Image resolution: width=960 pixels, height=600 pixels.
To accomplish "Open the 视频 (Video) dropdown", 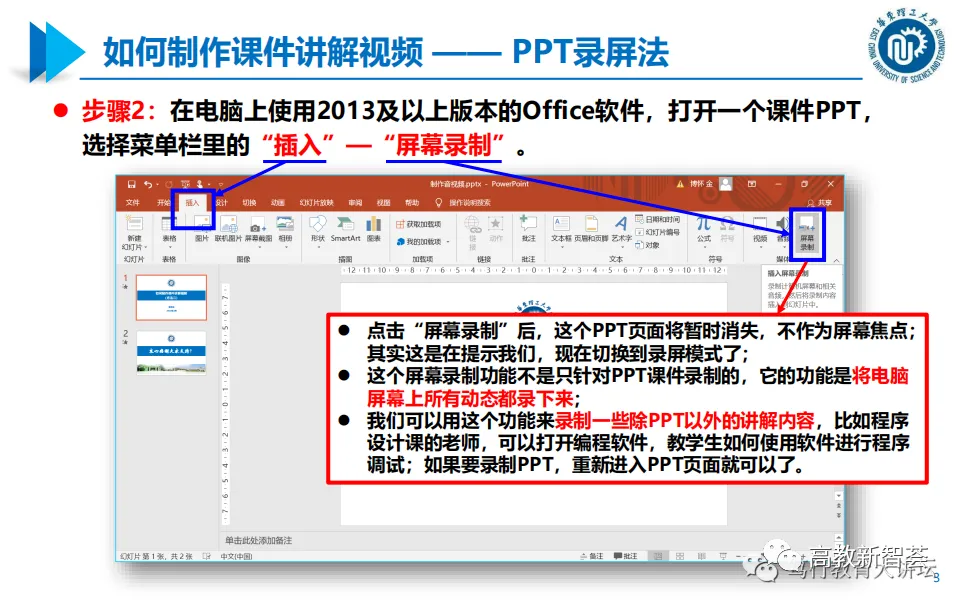I will pos(760,231).
